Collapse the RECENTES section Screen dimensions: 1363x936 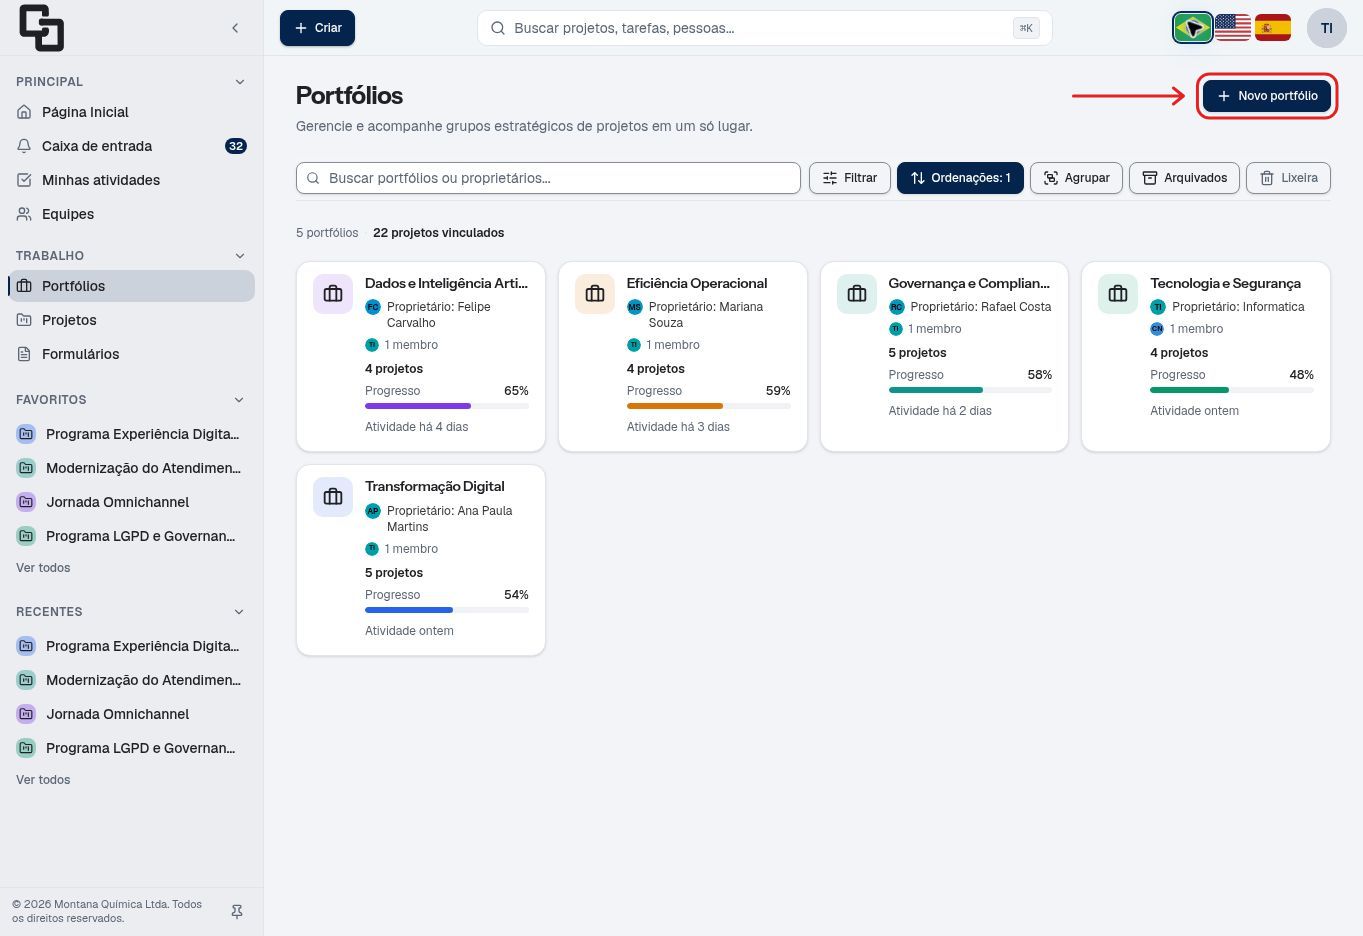pos(239,612)
